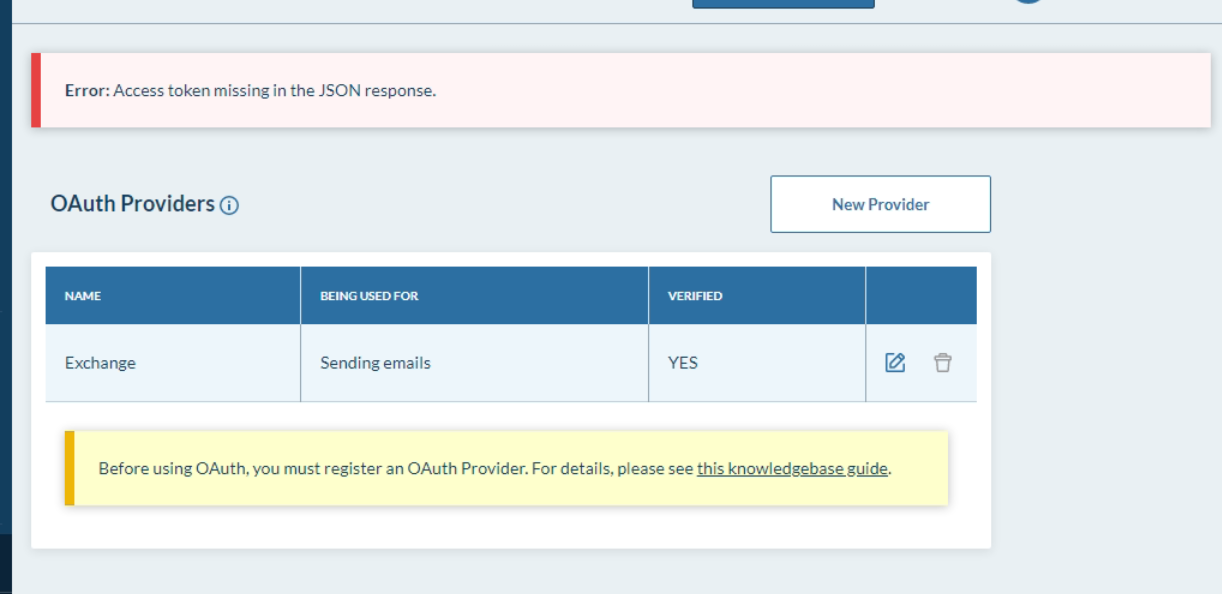Click the YES verified value
The image size is (1222, 594).
coord(683,363)
